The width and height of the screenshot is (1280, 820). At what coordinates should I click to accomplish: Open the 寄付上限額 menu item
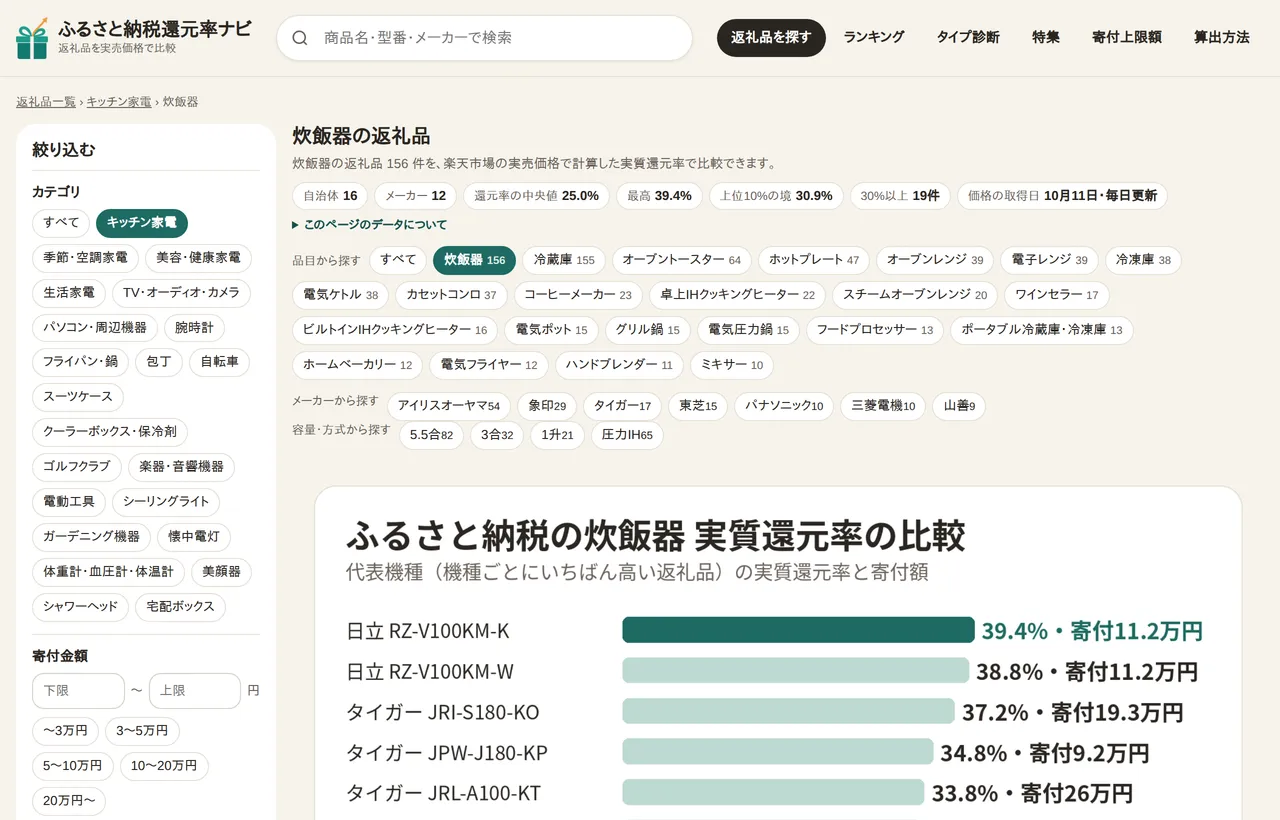point(1127,37)
